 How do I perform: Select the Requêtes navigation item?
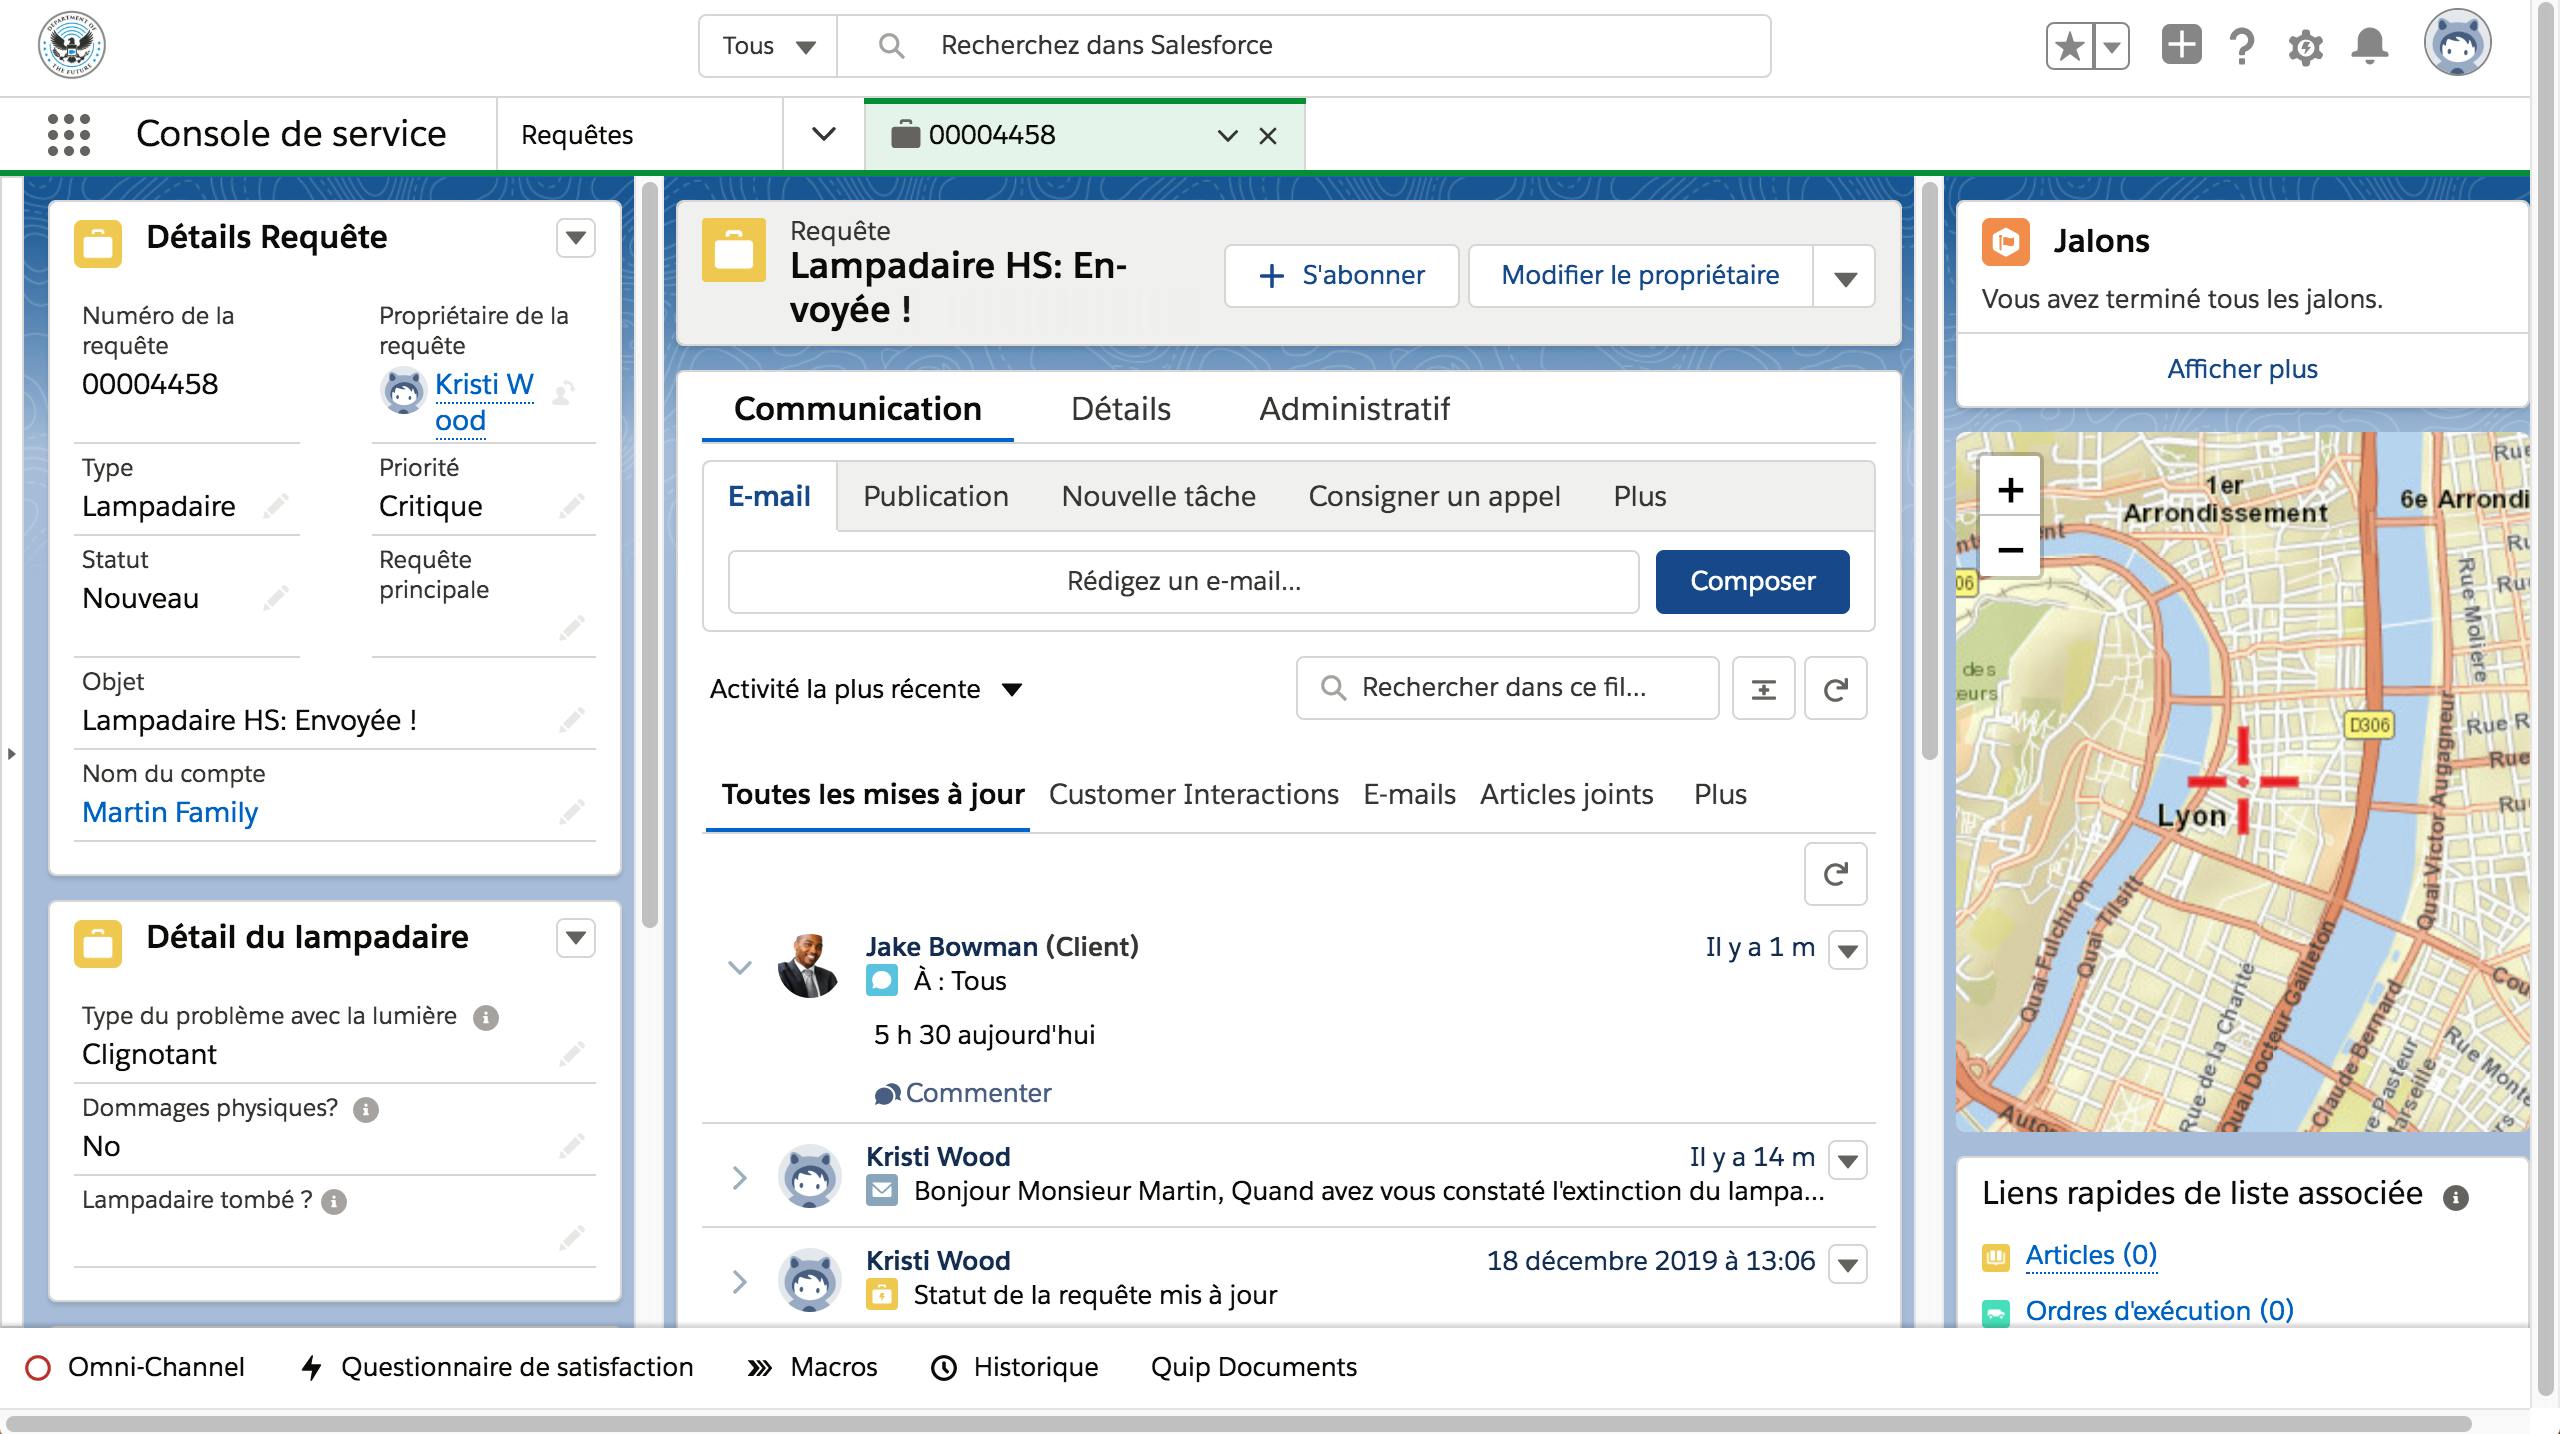tap(577, 135)
